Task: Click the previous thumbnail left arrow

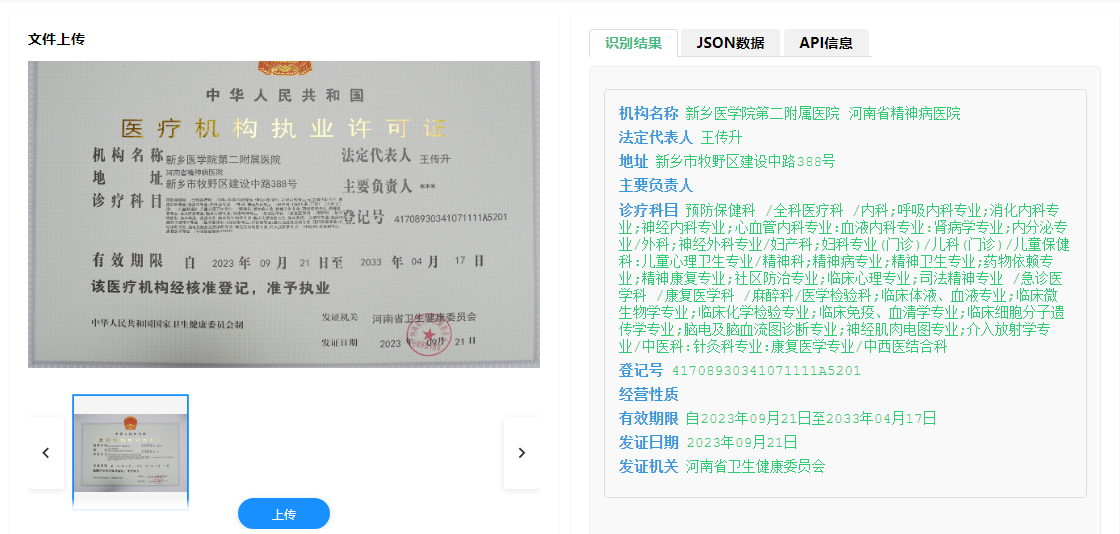Action: coord(46,453)
